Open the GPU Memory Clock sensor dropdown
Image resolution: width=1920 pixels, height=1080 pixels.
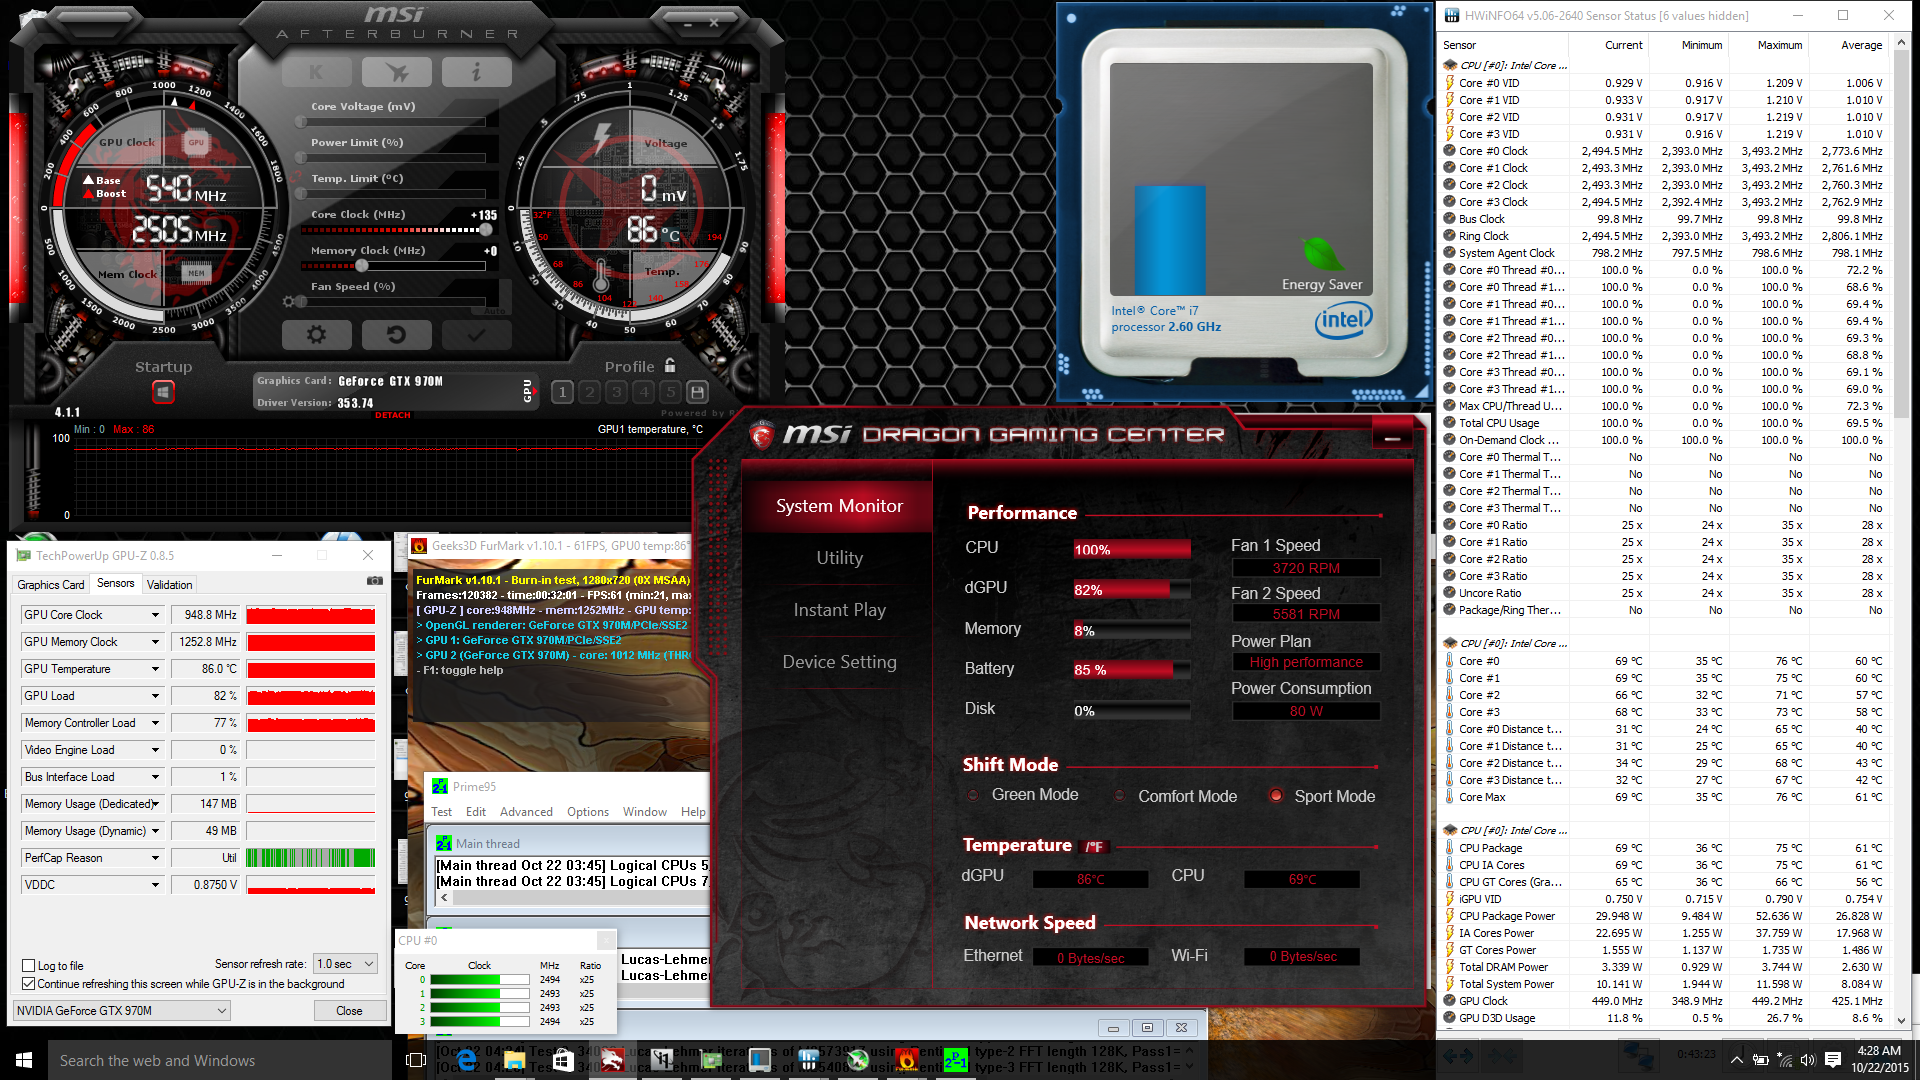pos(155,642)
